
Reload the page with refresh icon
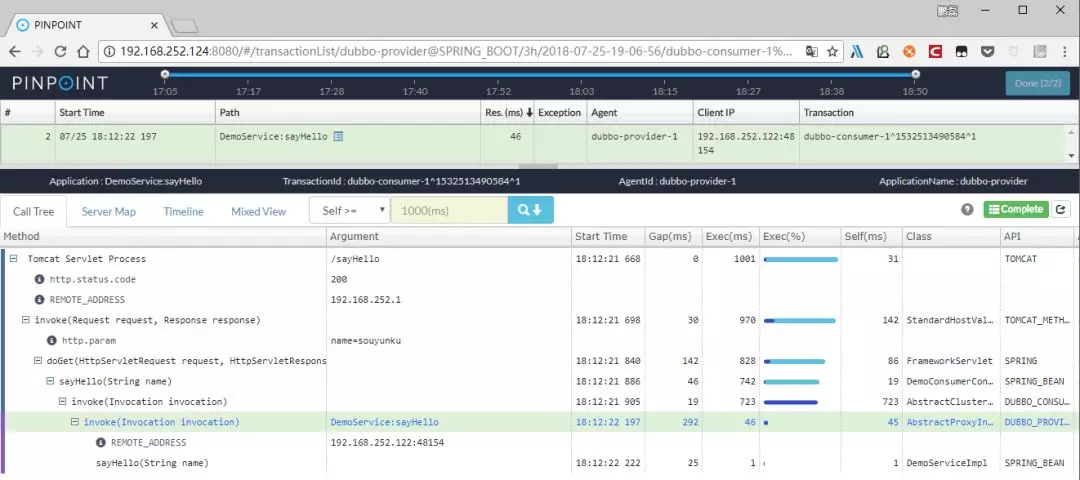point(60,52)
